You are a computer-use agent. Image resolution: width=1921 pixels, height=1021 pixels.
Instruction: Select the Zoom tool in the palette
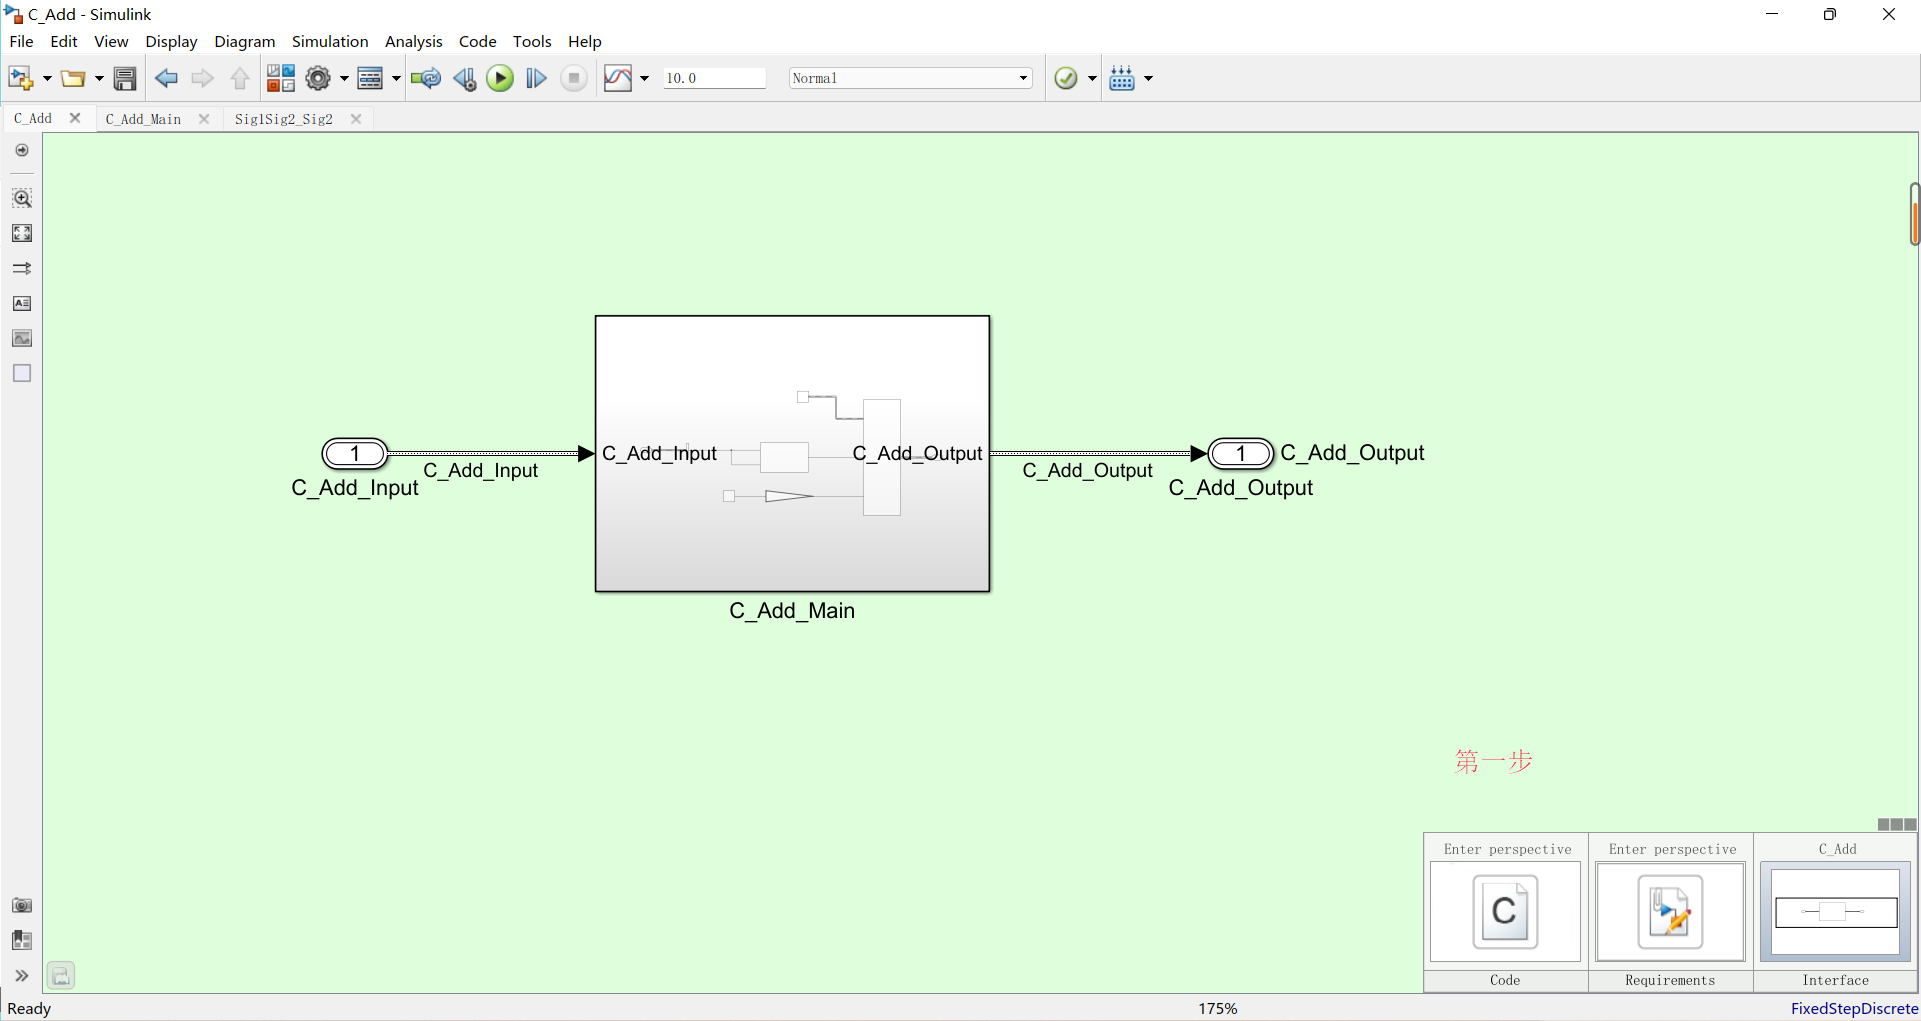22,198
